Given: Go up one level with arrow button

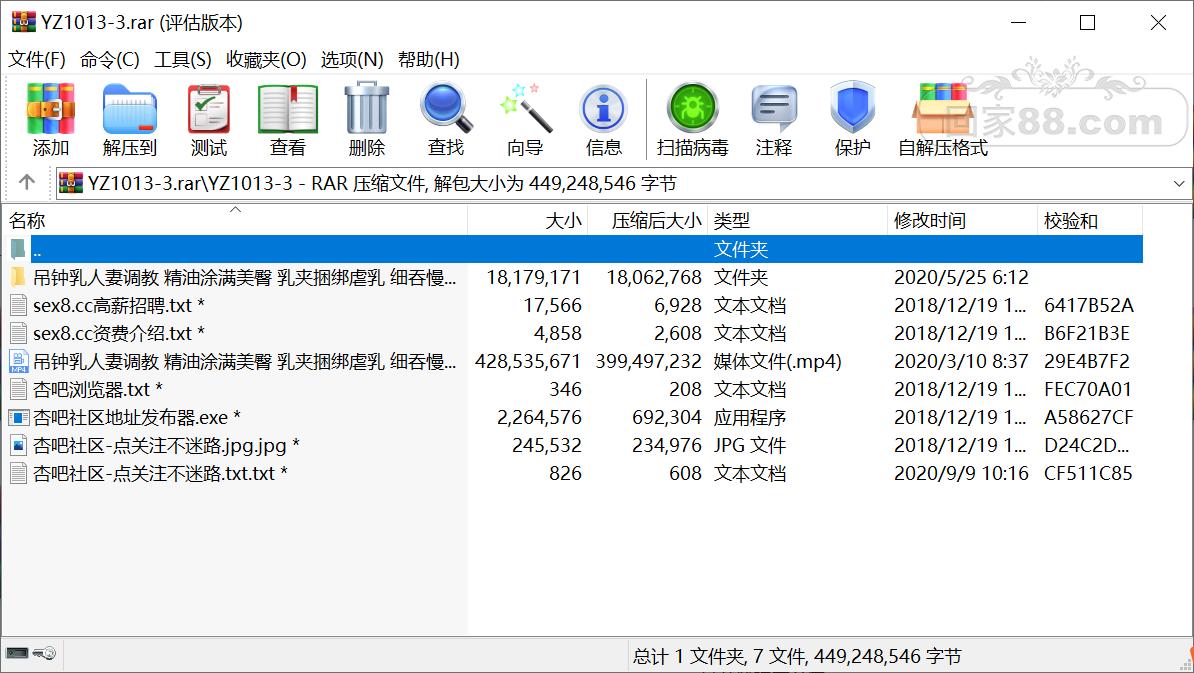Looking at the screenshot, I should pyautogui.click(x=27, y=183).
